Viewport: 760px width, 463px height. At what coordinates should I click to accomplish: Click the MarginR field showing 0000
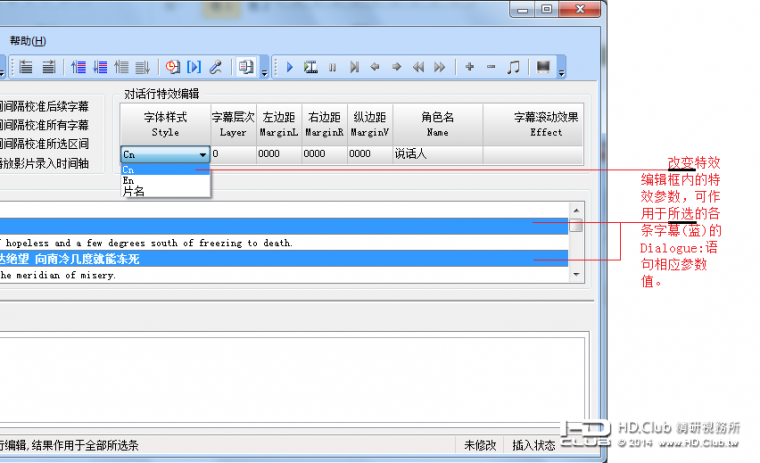(x=324, y=154)
